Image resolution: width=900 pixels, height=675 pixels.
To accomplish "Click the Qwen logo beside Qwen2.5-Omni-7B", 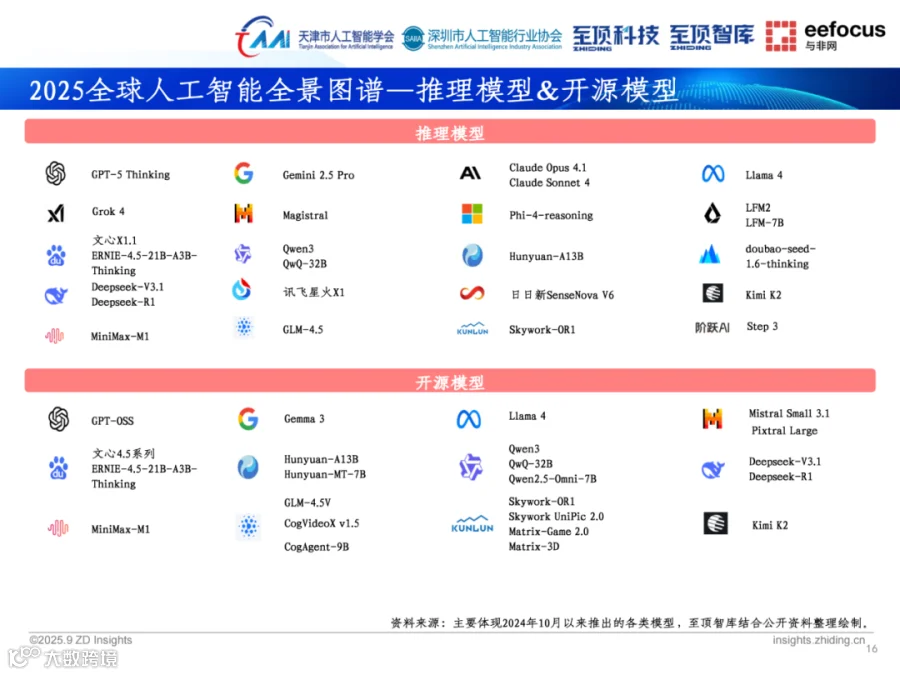I will click(x=471, y=466).
